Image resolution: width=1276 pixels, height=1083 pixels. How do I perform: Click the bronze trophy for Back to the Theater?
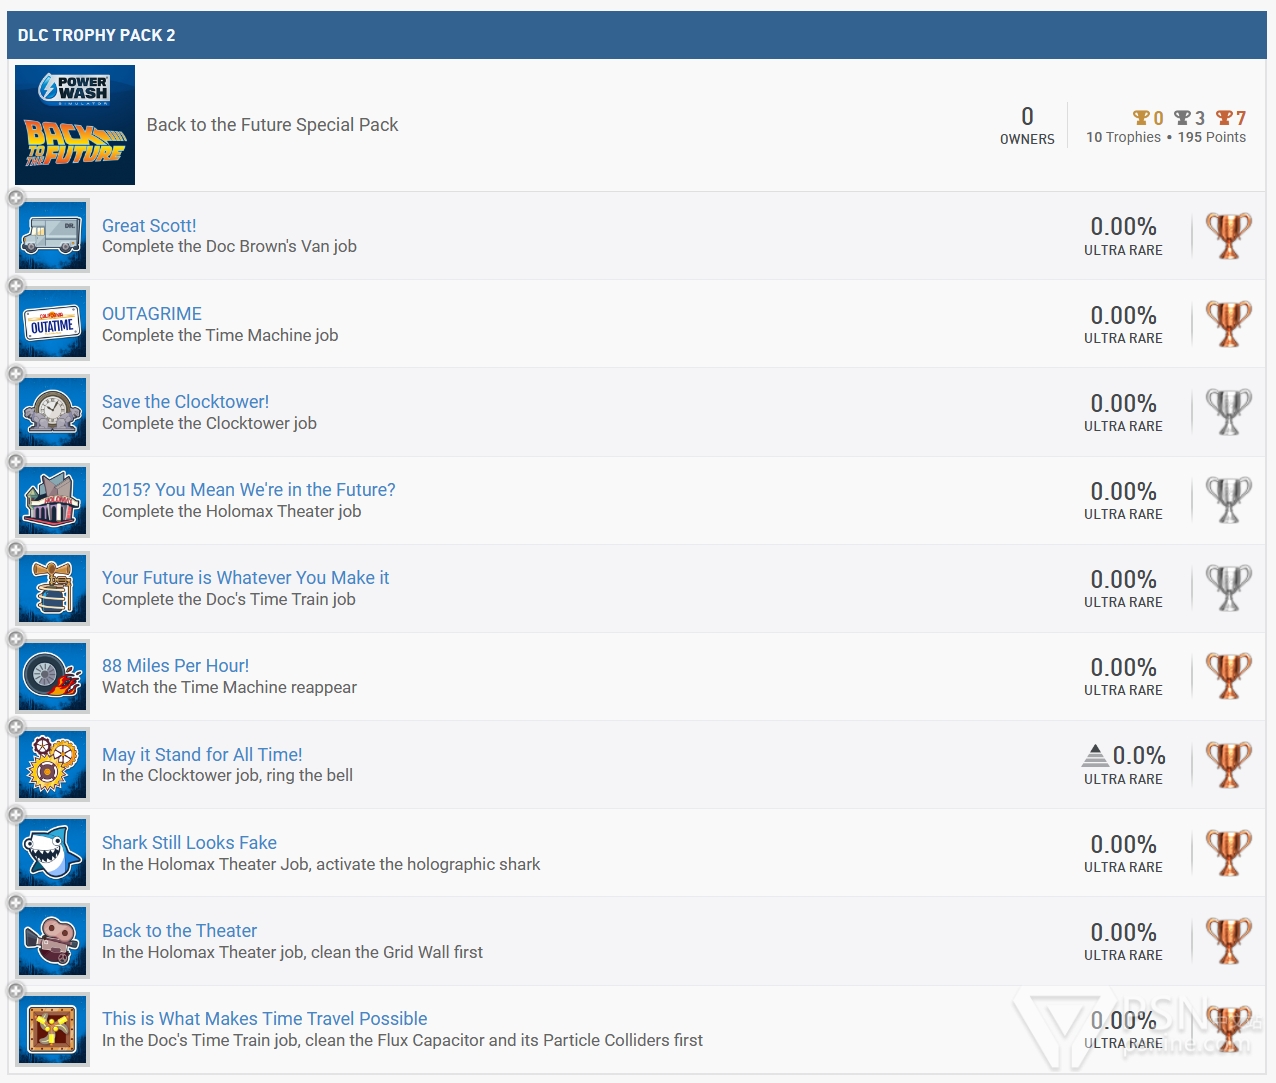[1229, 941]
